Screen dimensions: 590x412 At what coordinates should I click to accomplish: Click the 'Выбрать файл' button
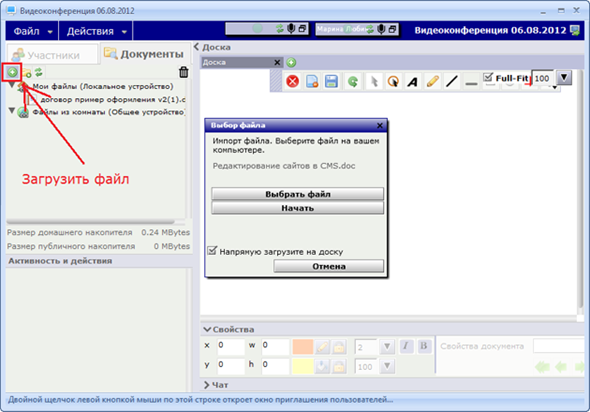click(x=297, y=194)
